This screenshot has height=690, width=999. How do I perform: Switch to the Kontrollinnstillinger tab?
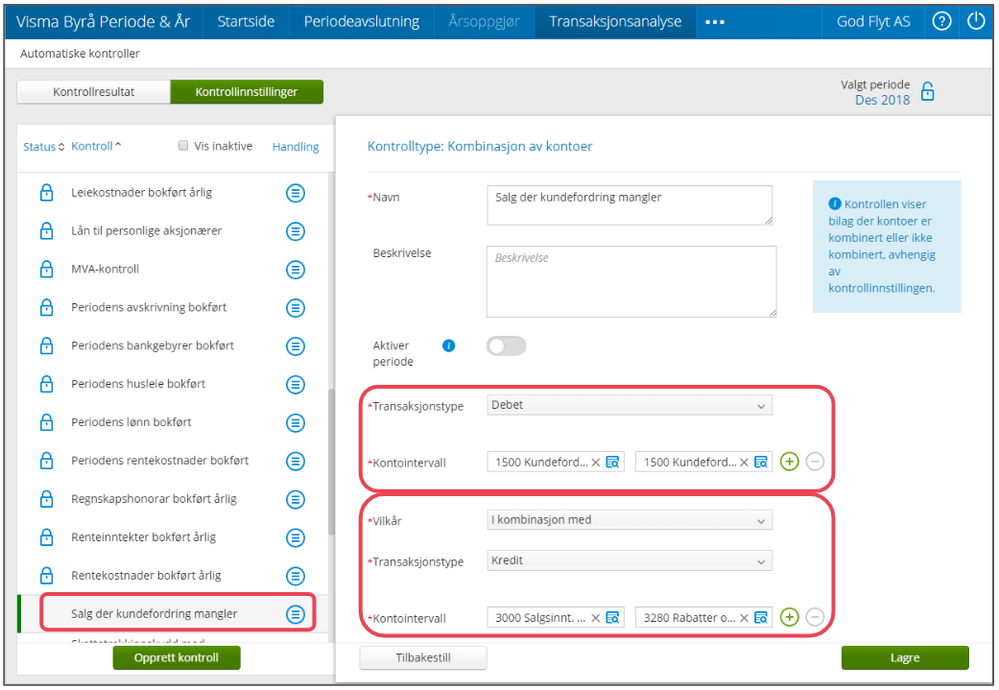pyautogui.click(x=247, y=92)
